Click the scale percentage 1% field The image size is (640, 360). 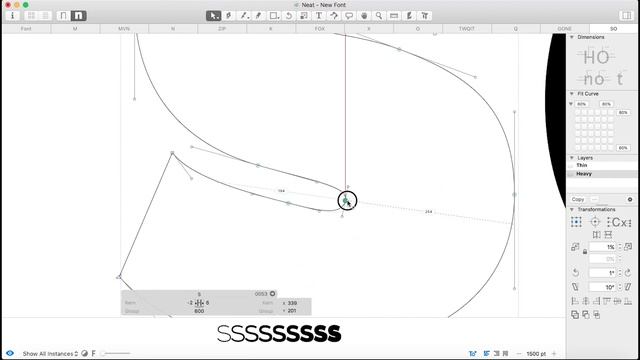point(602,247)
